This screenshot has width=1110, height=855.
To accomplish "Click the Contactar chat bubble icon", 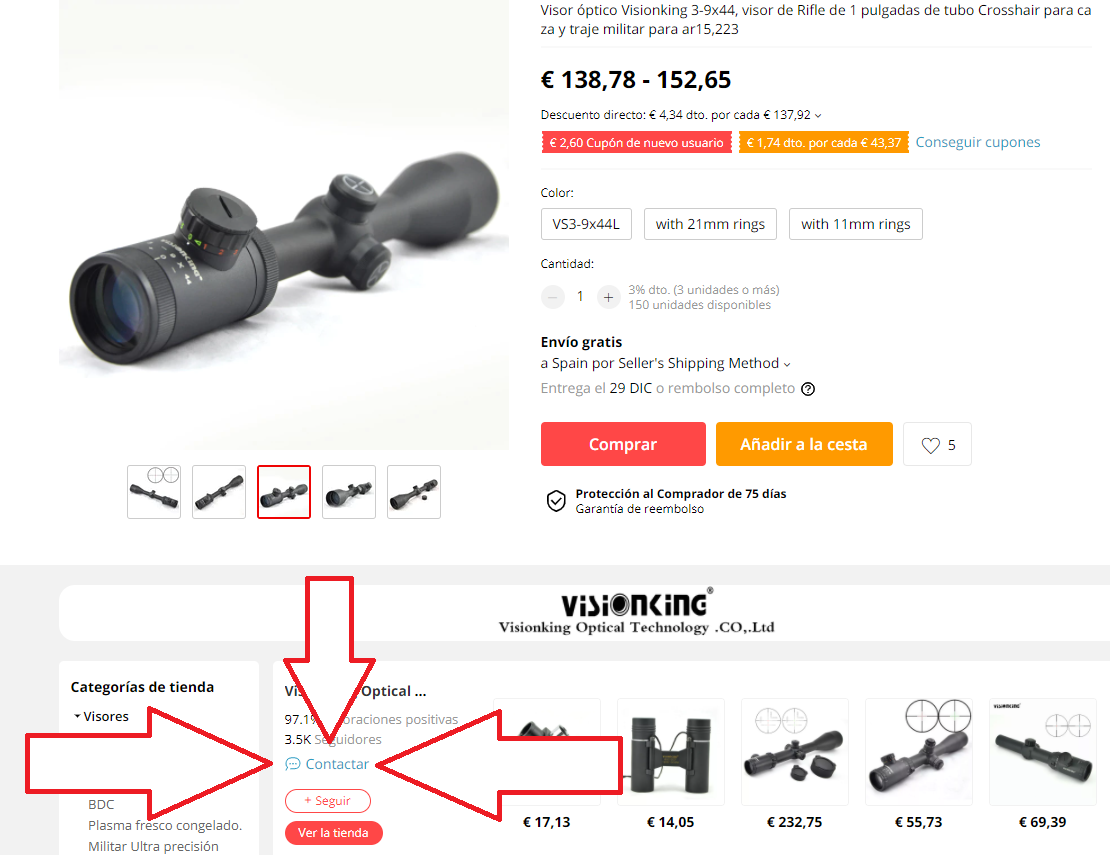I will [292, 764].
